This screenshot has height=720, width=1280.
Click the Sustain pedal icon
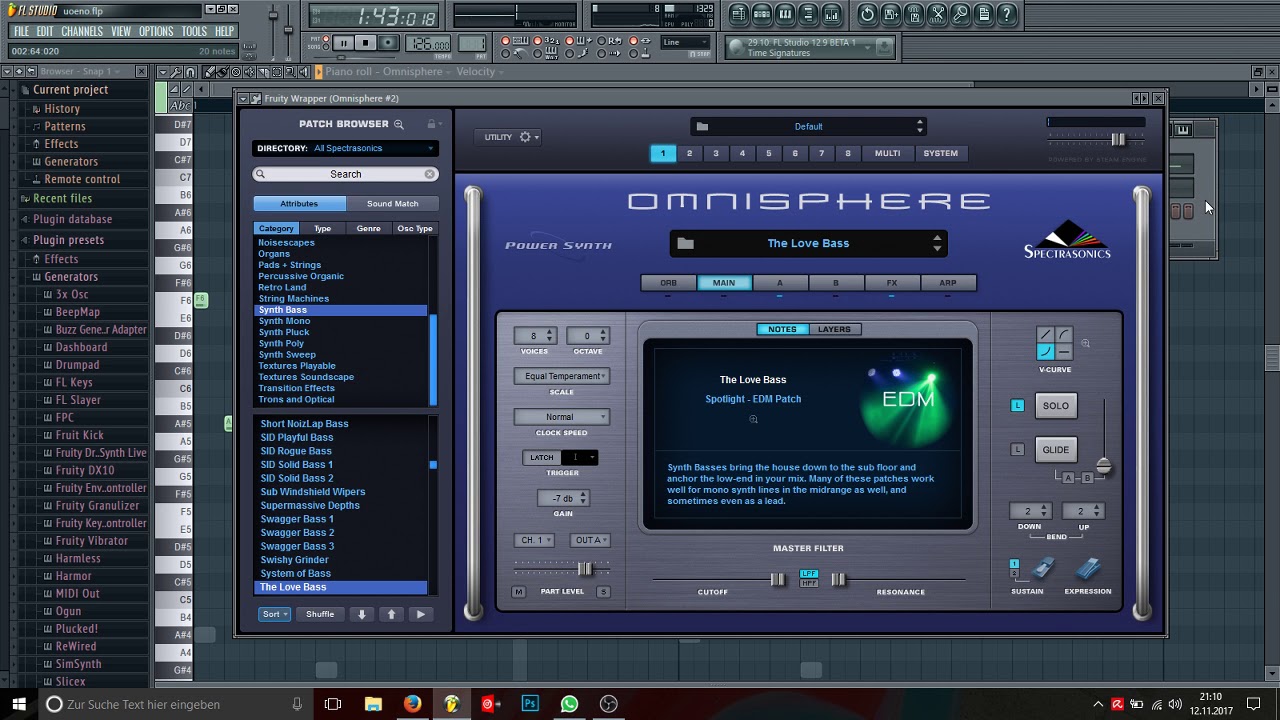point(1042,569)
